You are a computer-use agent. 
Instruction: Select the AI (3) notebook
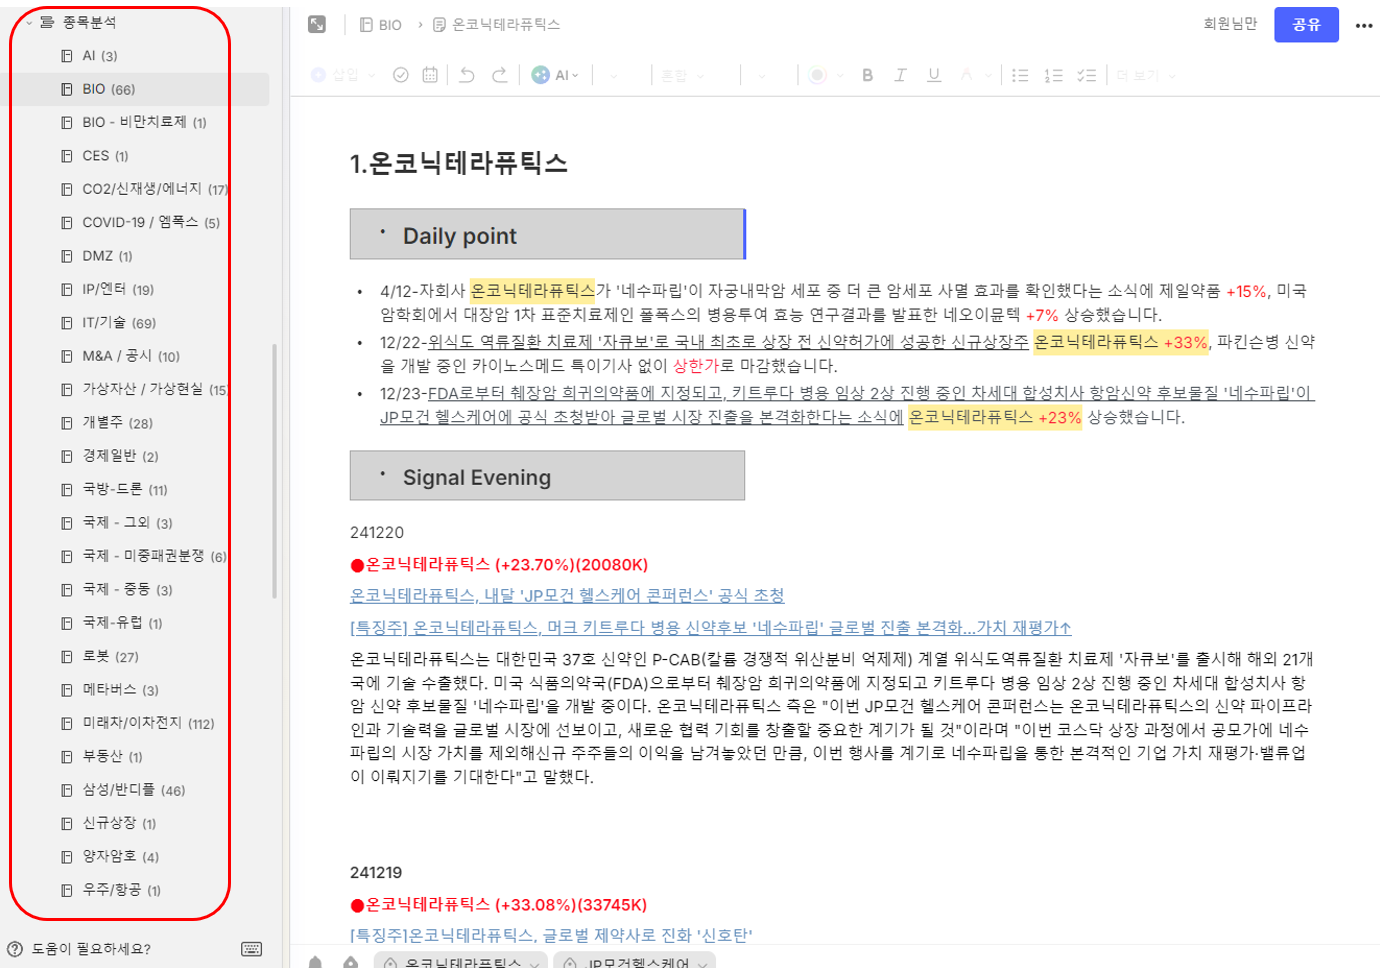pos(100,56)
